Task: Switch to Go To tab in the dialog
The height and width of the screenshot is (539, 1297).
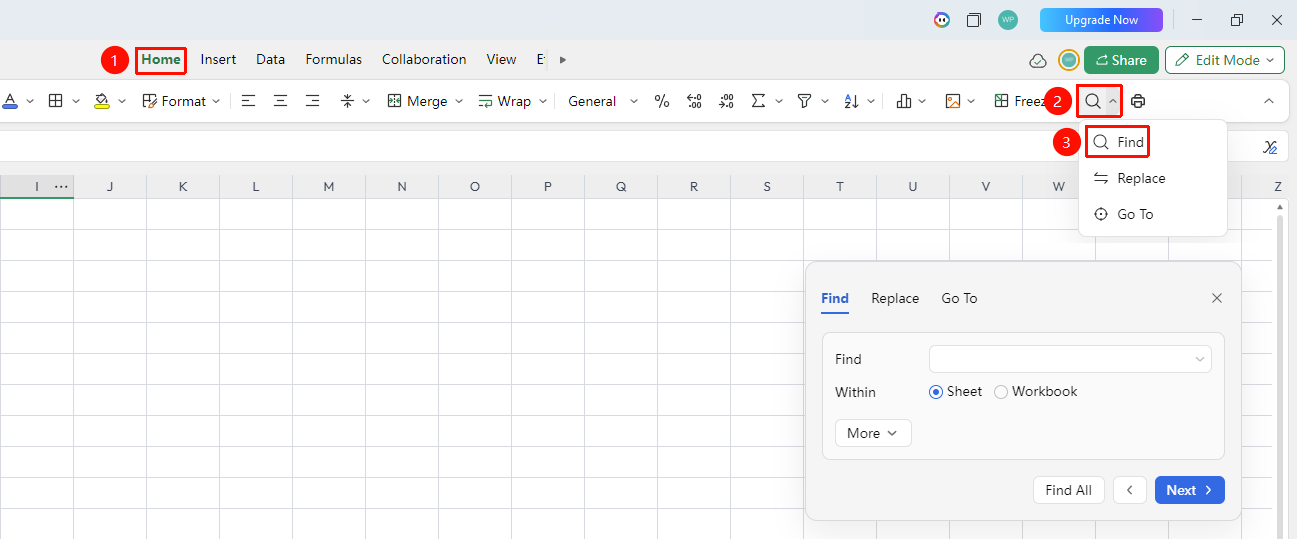Action: pos(959,298)
